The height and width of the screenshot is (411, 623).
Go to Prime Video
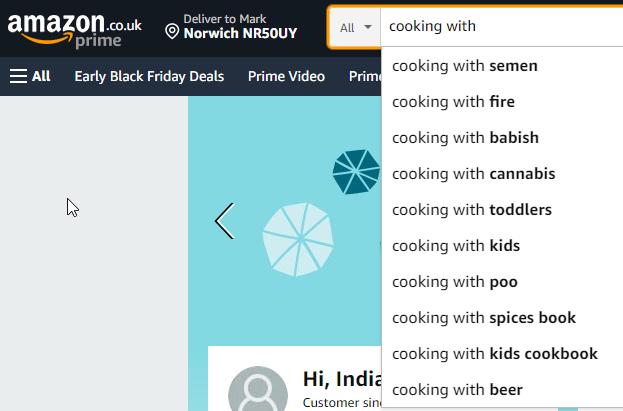point(286,76)
